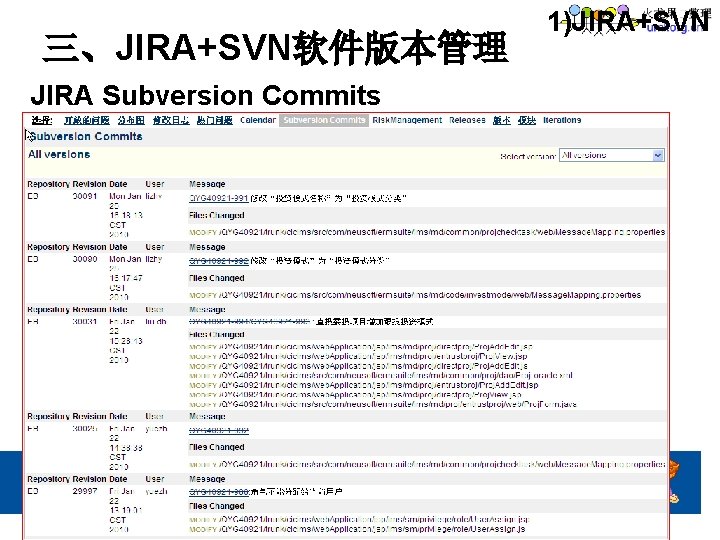Open the issue link in revision 29997 message
Screen dimensions: 720x540
pyautogui.click(x=219, y=492)
